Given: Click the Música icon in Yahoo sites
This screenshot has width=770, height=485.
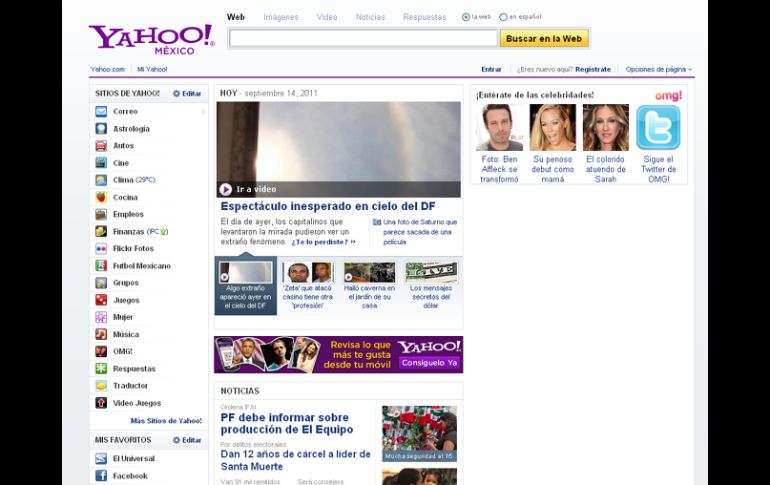Looking at the screenshot, I should point(101,334).
